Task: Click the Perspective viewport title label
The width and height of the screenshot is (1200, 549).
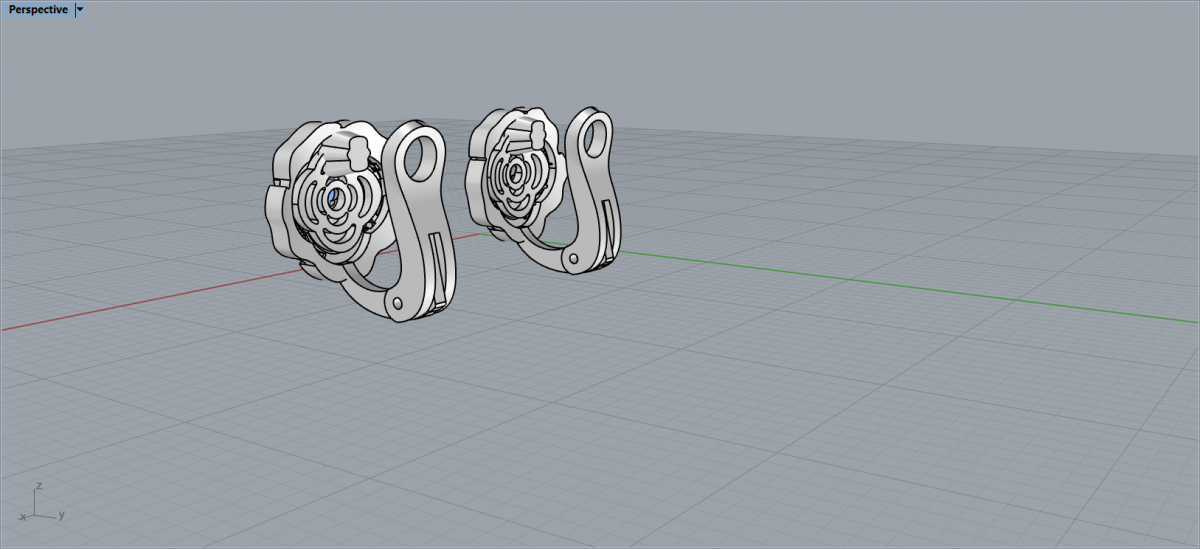Action: click(x=39, y=10)
